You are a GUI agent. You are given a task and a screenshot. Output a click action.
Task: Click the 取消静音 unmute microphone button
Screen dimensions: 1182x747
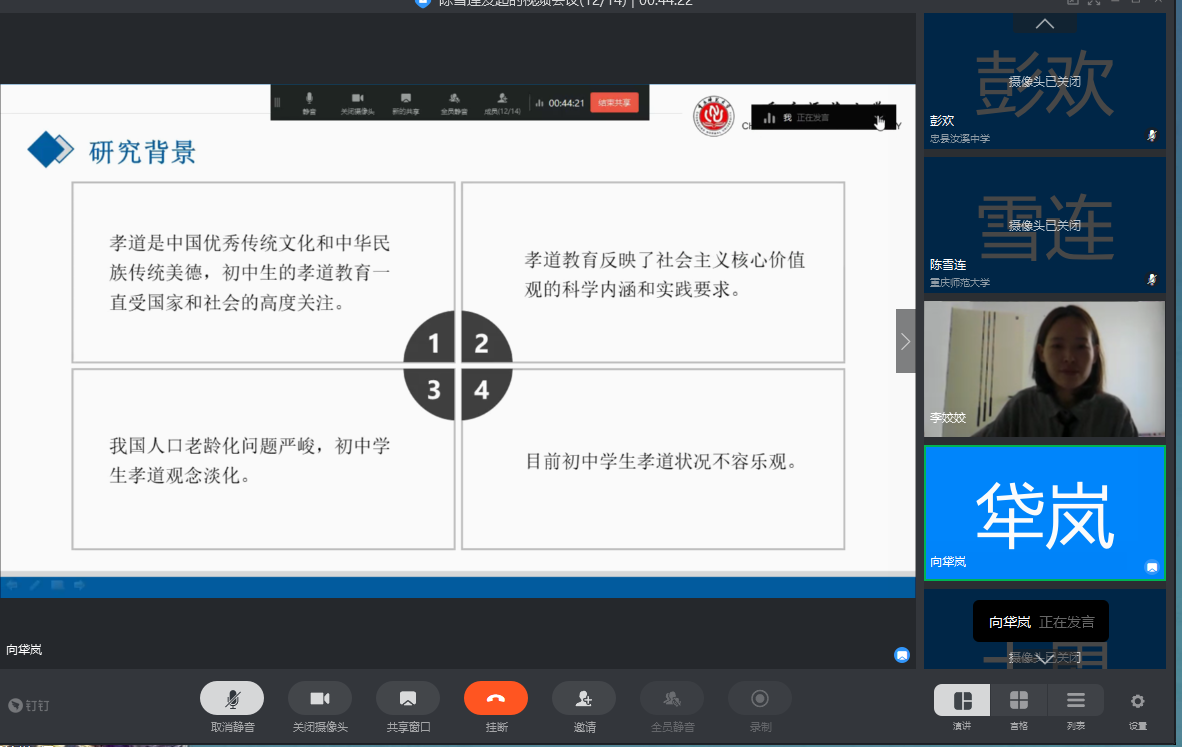click(232, 698)
